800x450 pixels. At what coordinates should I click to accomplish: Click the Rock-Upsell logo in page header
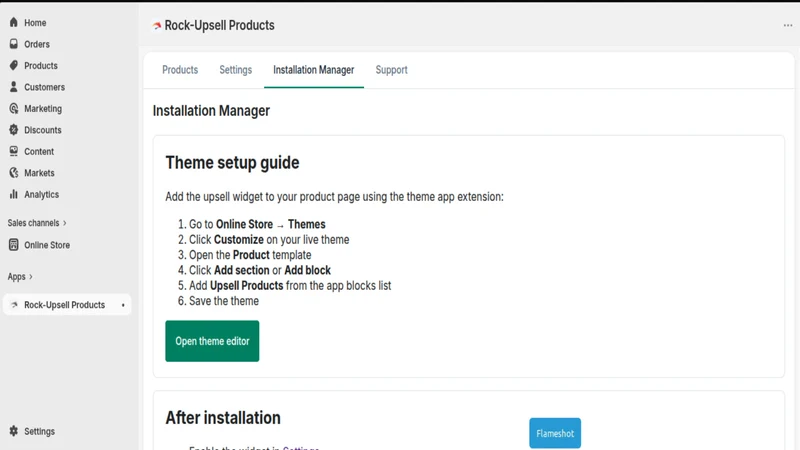(x=157, y=26)
